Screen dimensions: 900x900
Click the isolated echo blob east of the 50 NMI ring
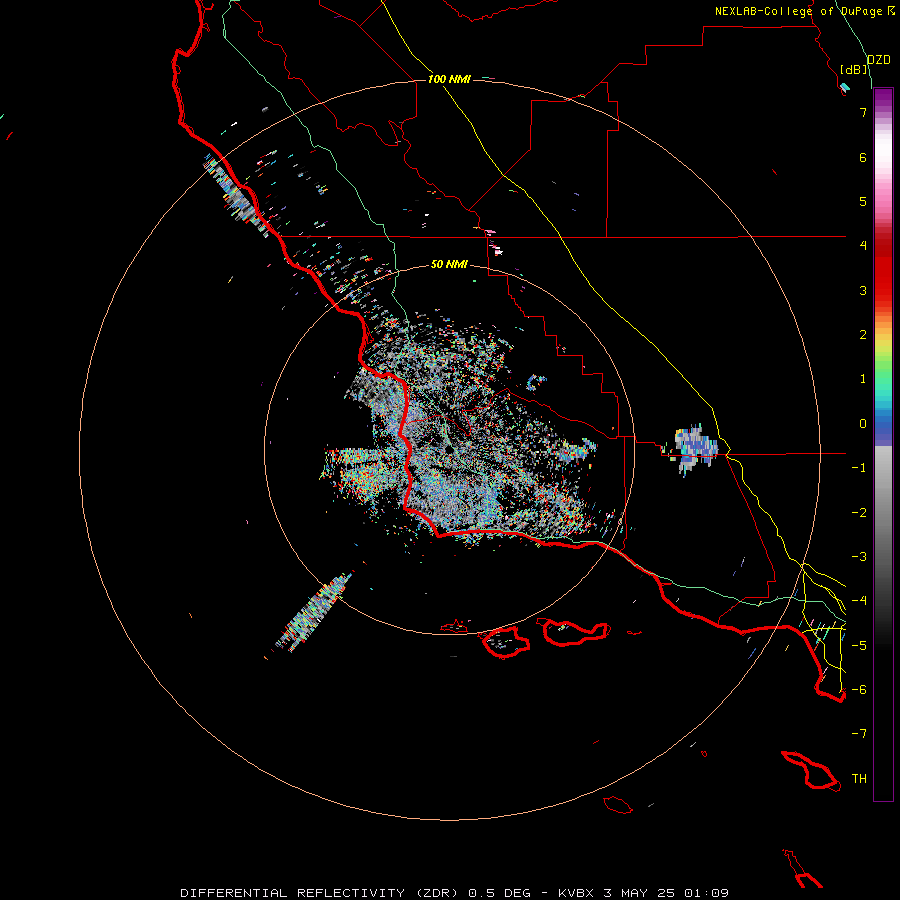[695, 448]
